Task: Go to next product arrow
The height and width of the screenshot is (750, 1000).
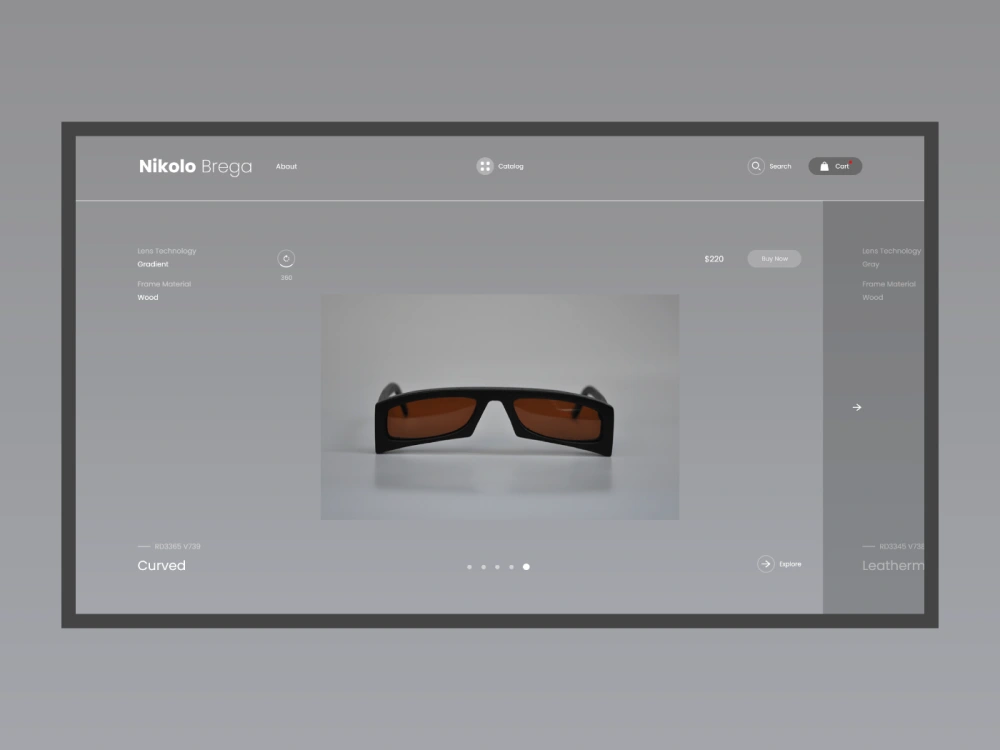Action: click(857, 407)
